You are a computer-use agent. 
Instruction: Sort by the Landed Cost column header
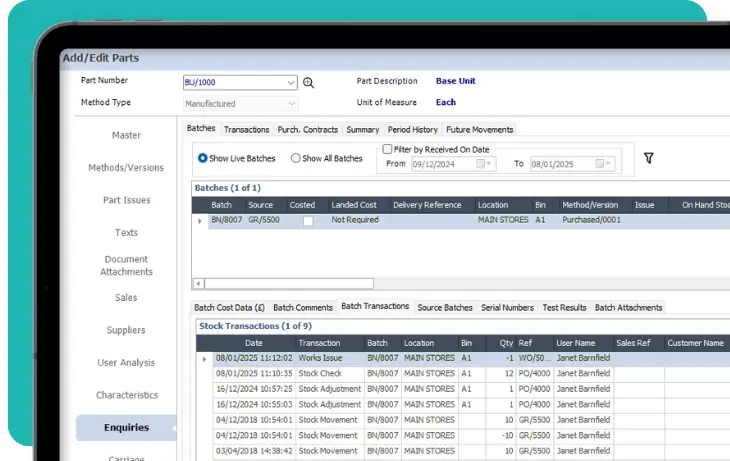(354, 205)
